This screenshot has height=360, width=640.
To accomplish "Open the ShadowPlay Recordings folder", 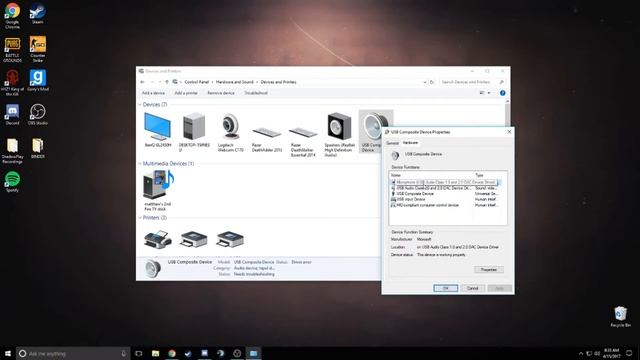I will [12, 151].
